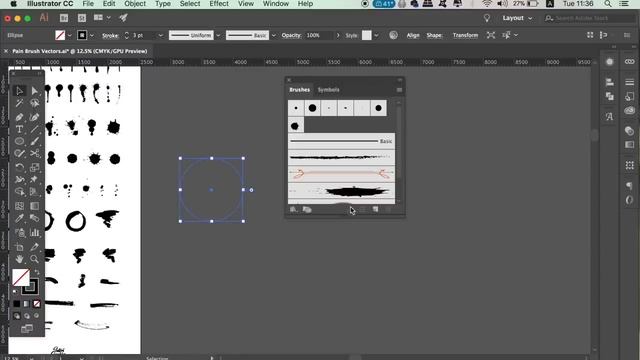This screenshot has height=360, width=640.
Task: Apply Gradient mode to fill
Action: tap(27, 304)
